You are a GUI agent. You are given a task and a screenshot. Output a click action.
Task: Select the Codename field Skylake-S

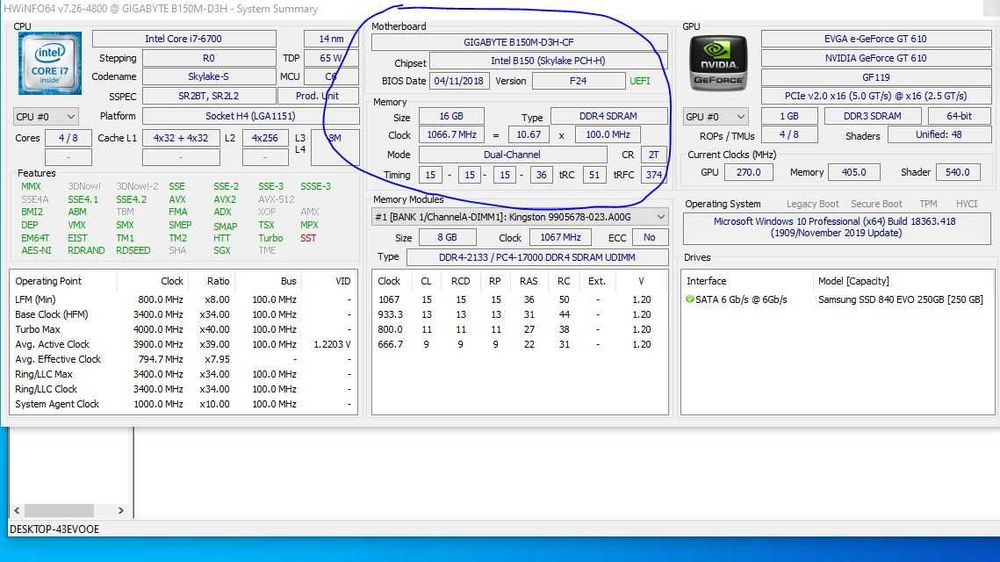pos(209,77)
